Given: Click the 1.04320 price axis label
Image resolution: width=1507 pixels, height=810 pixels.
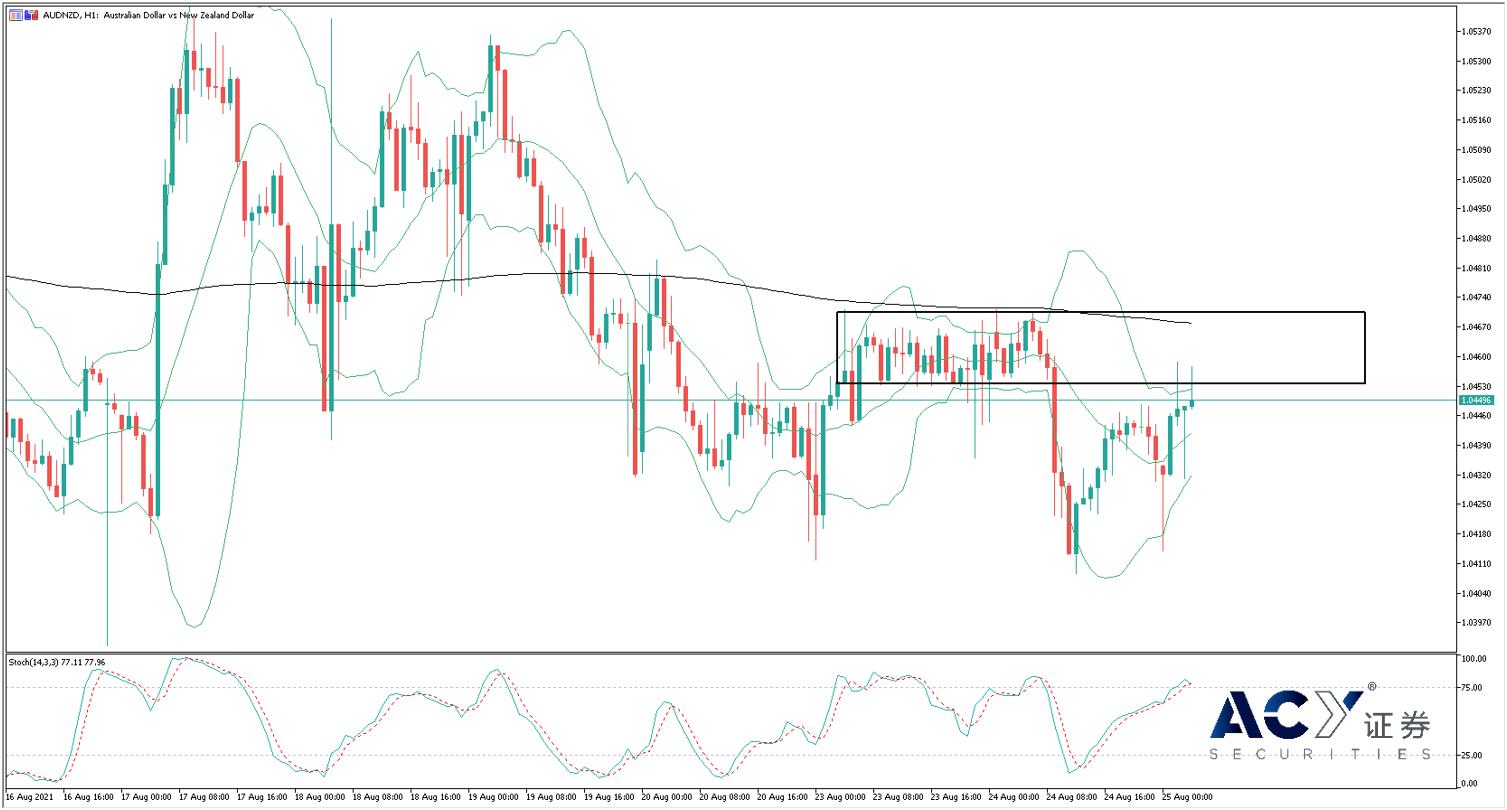Looking at the screenshot, I should click(1477, 476).
